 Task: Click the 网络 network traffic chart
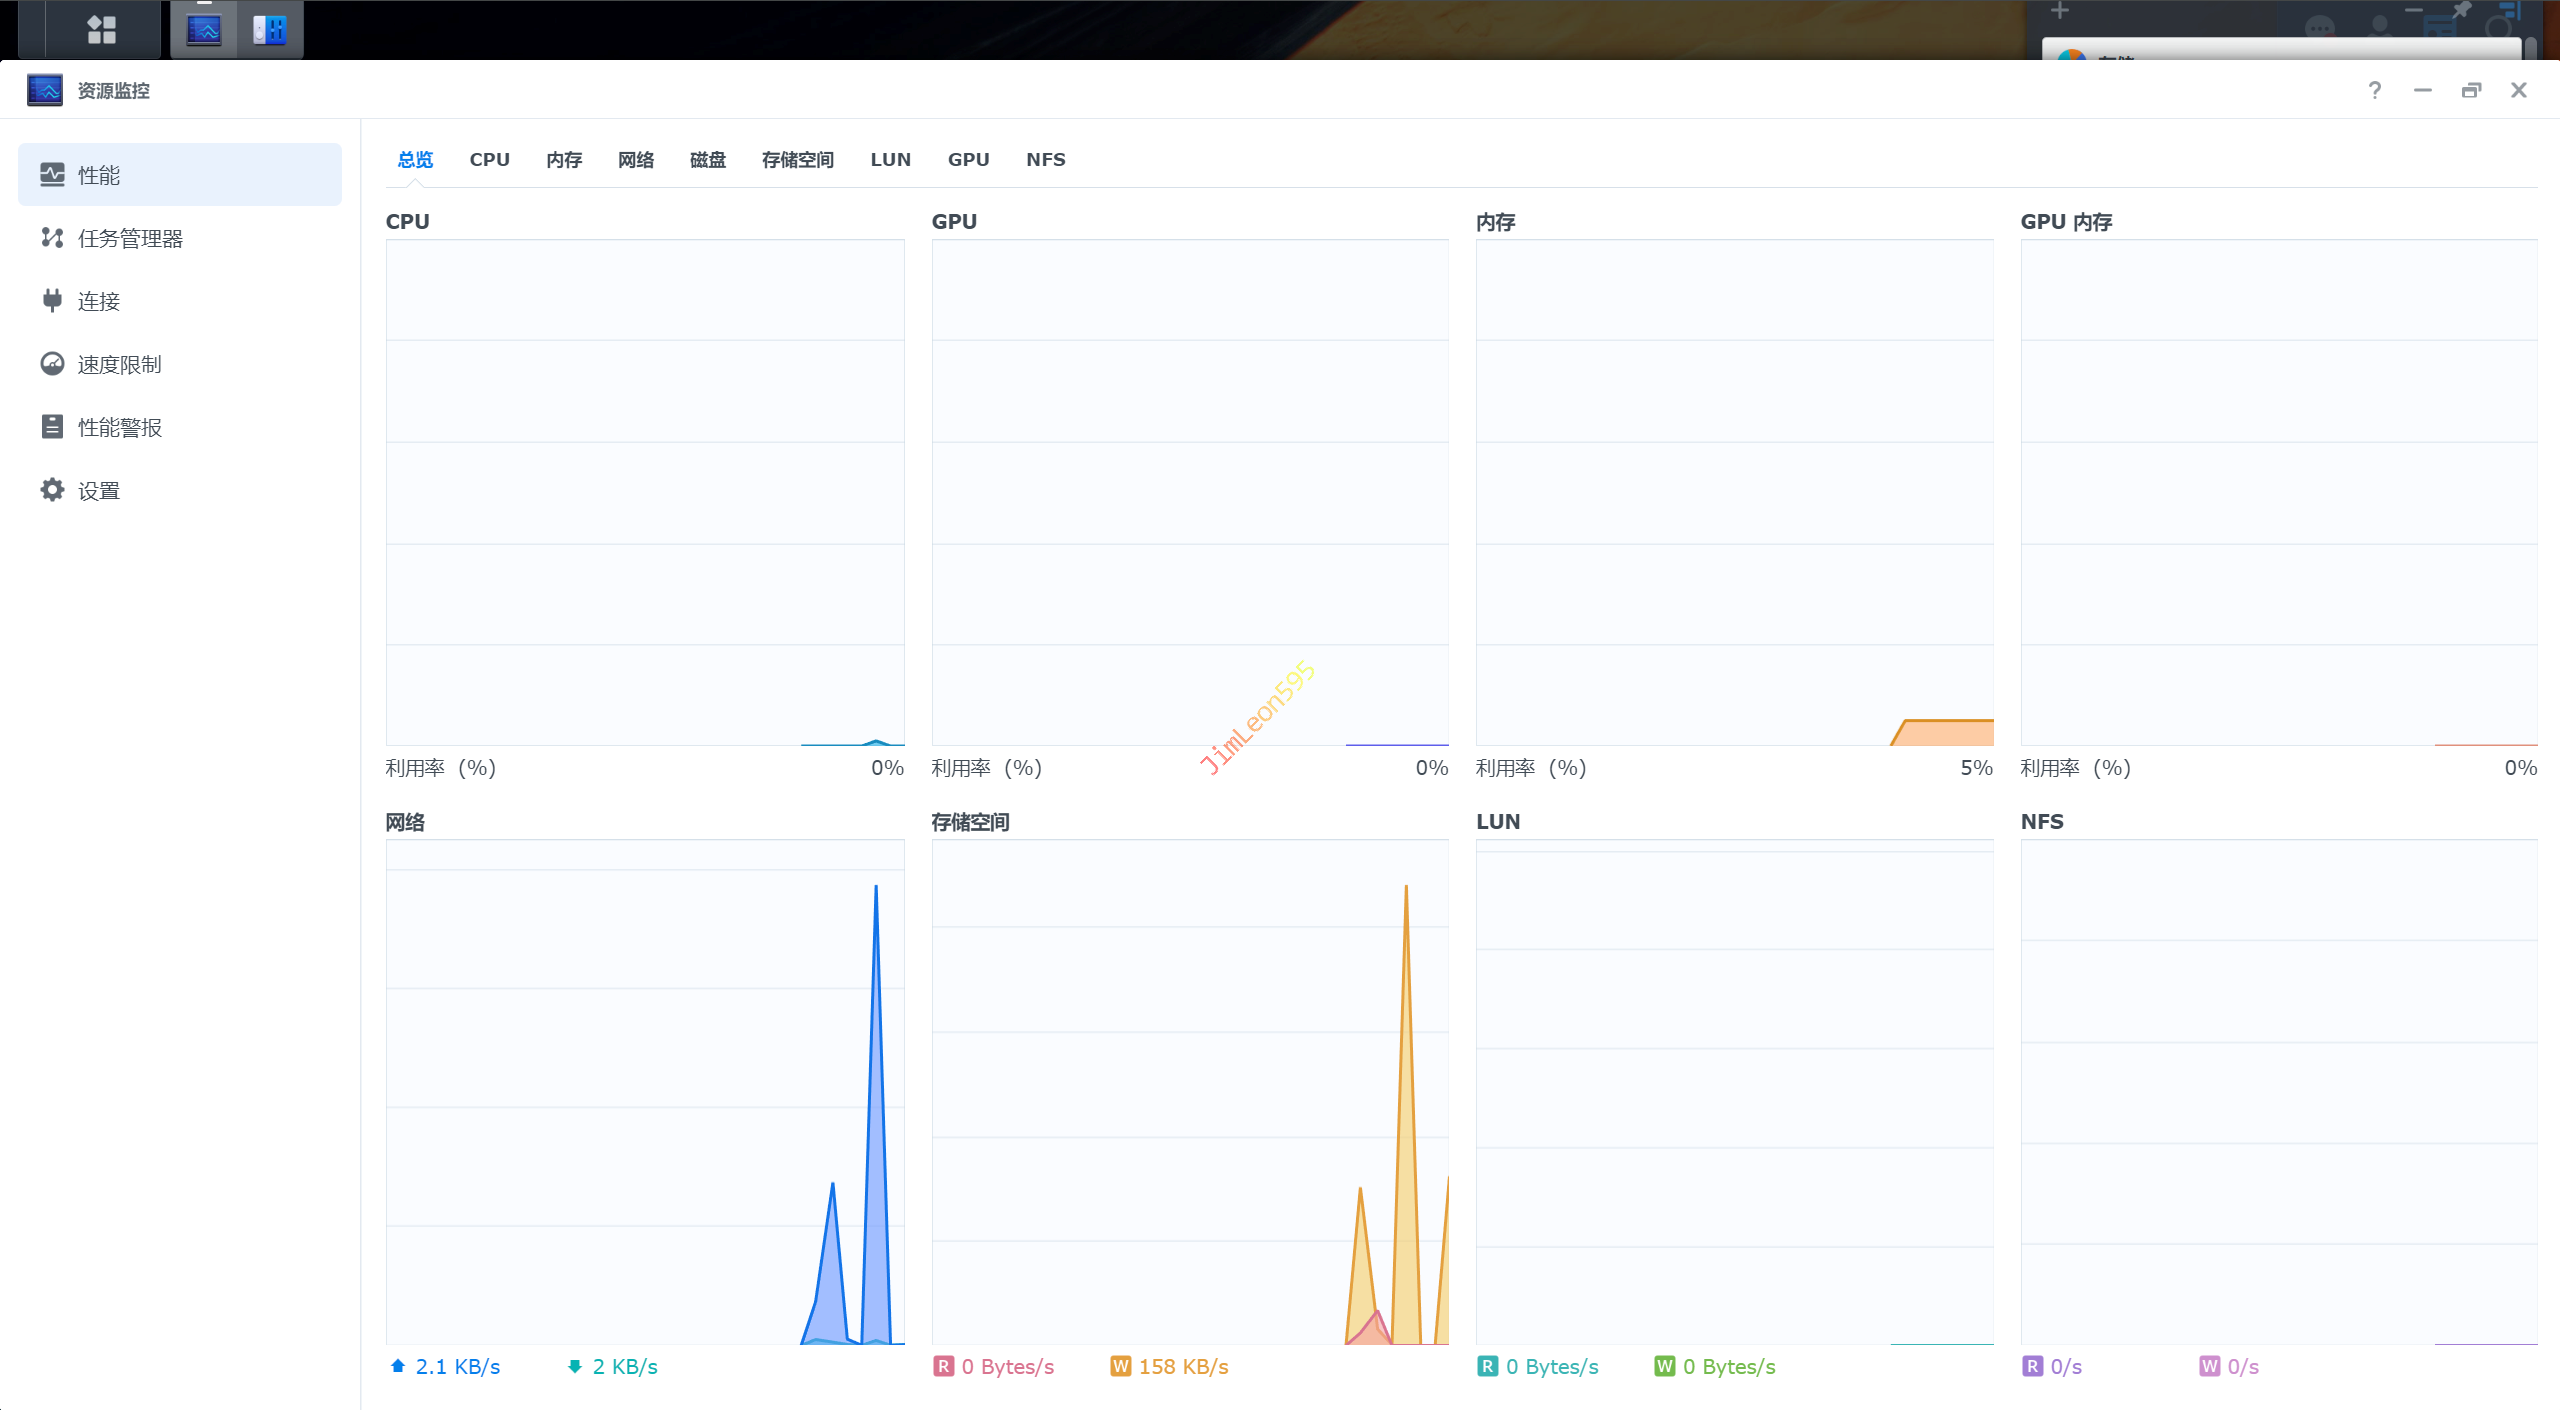[x=645, y=1092]
